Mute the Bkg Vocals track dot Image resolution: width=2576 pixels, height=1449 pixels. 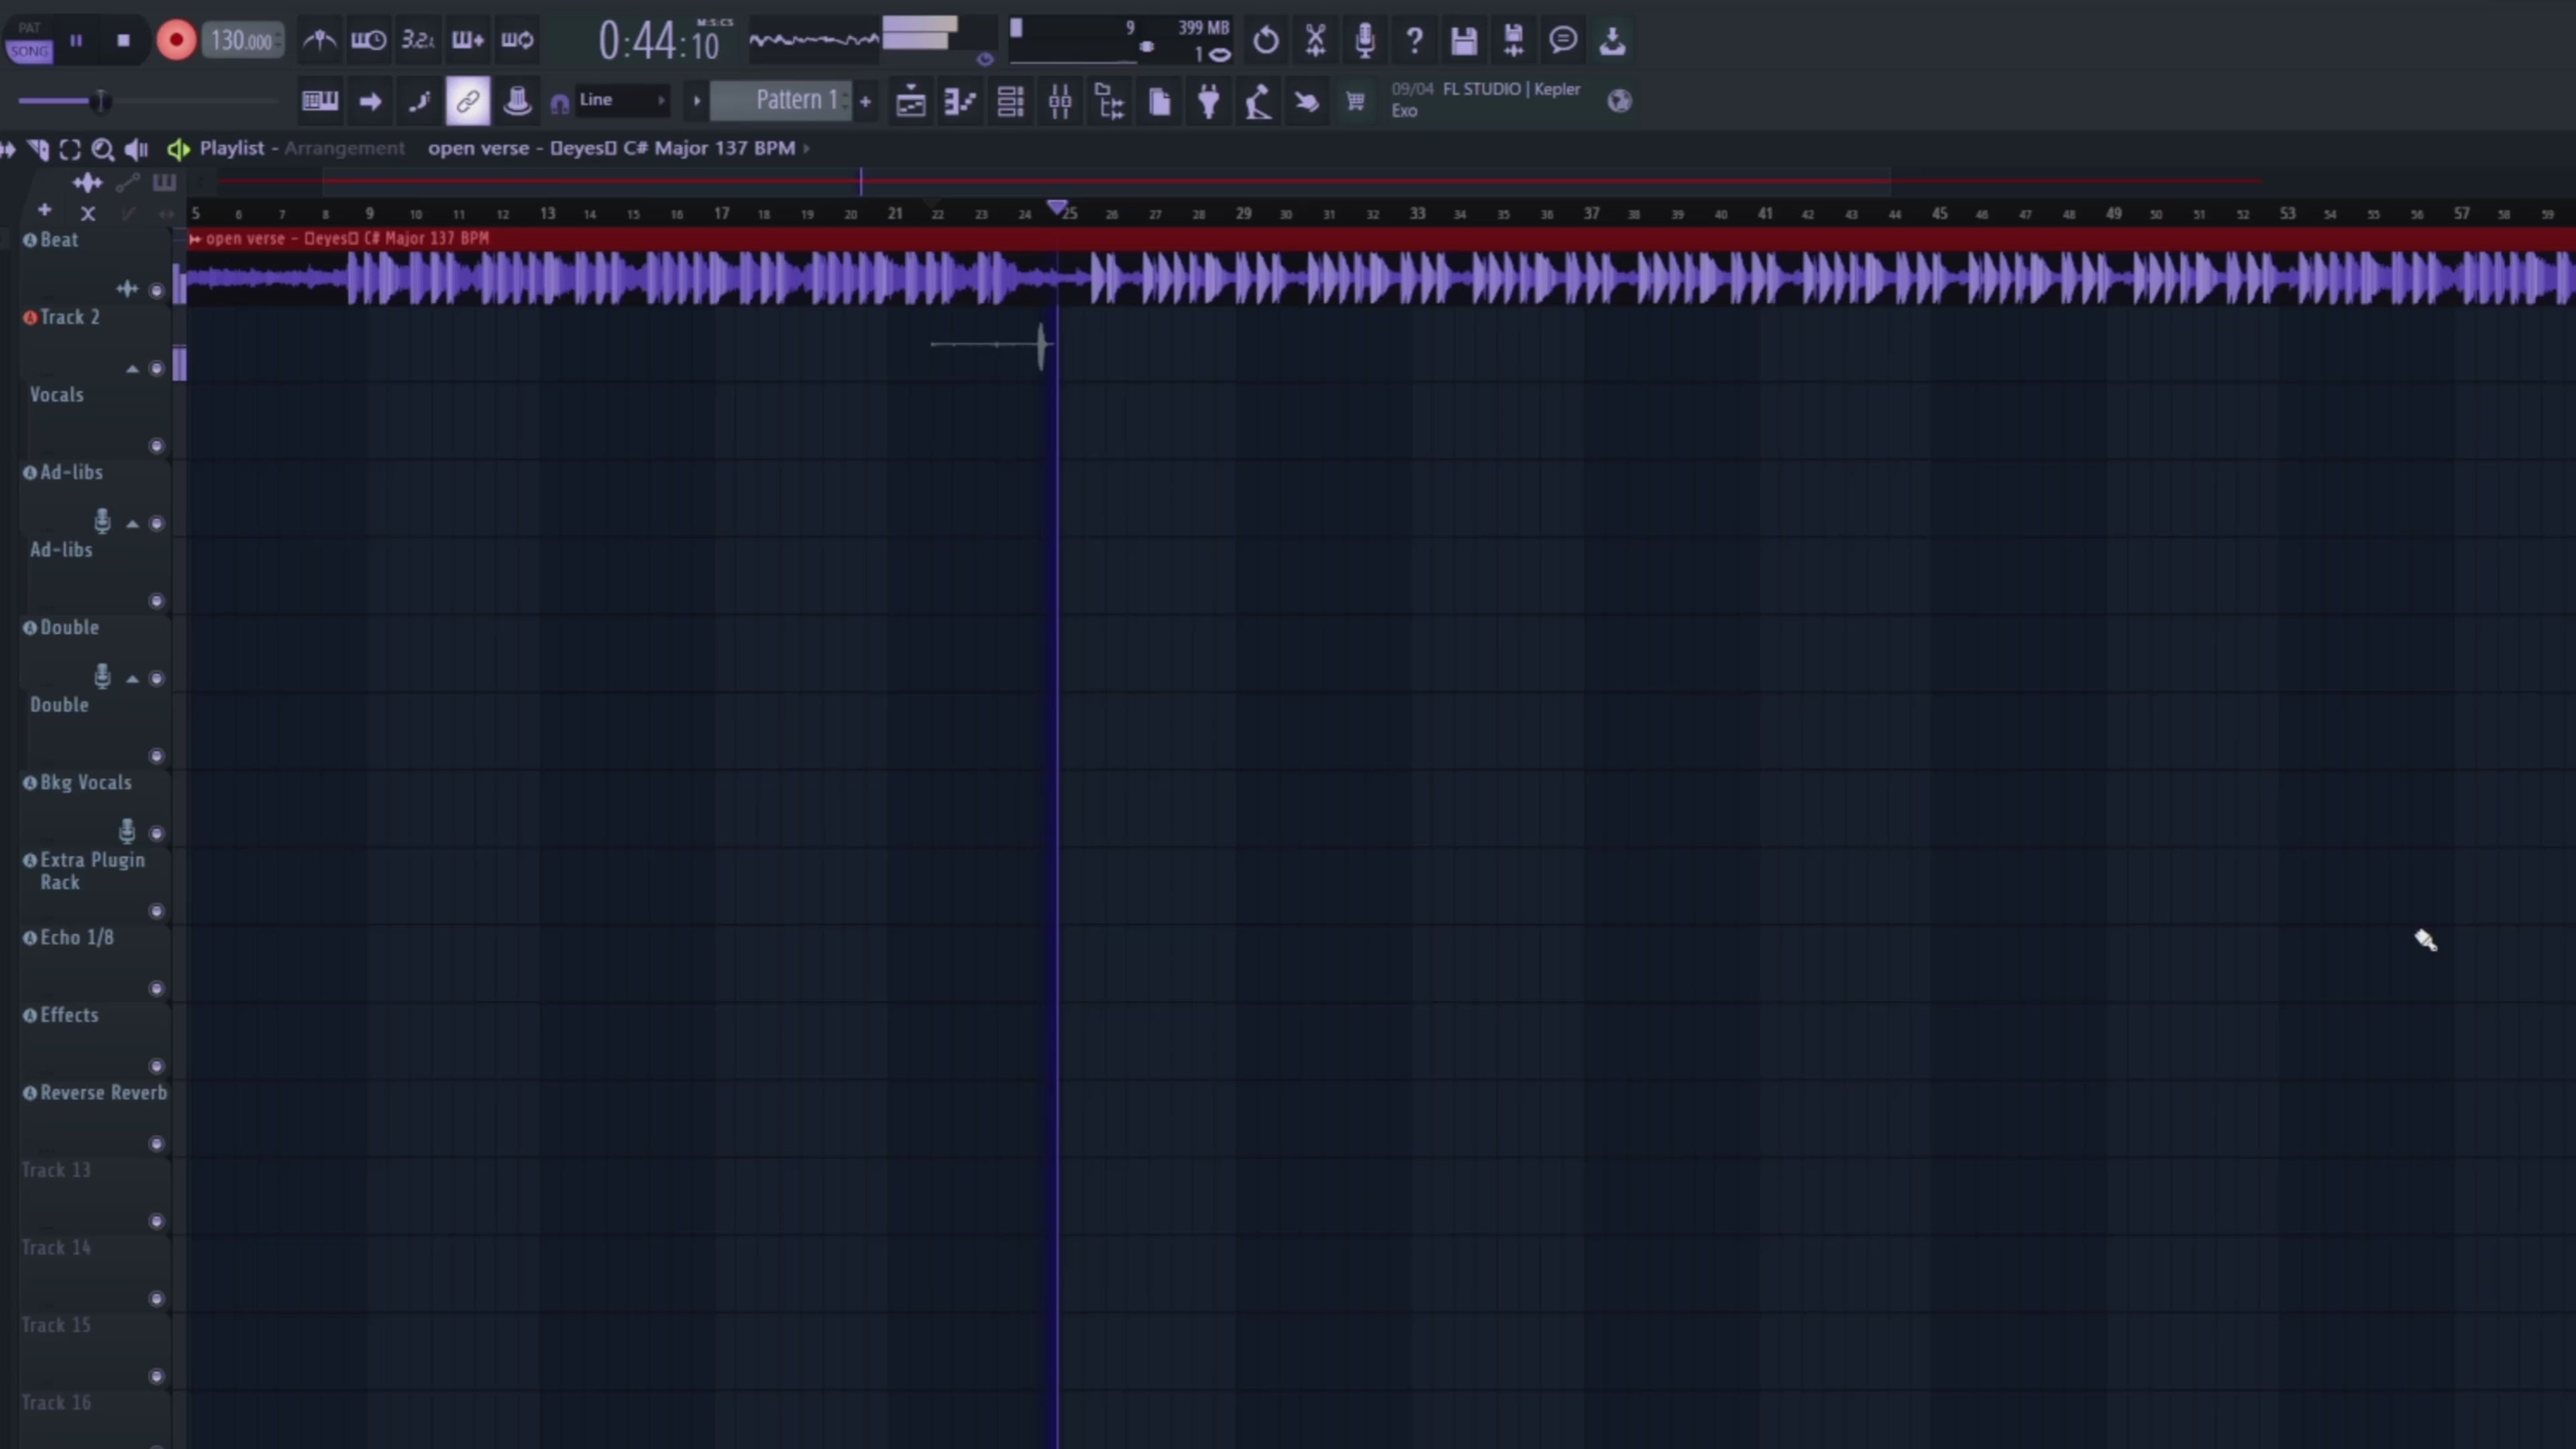tap(156, 833)
